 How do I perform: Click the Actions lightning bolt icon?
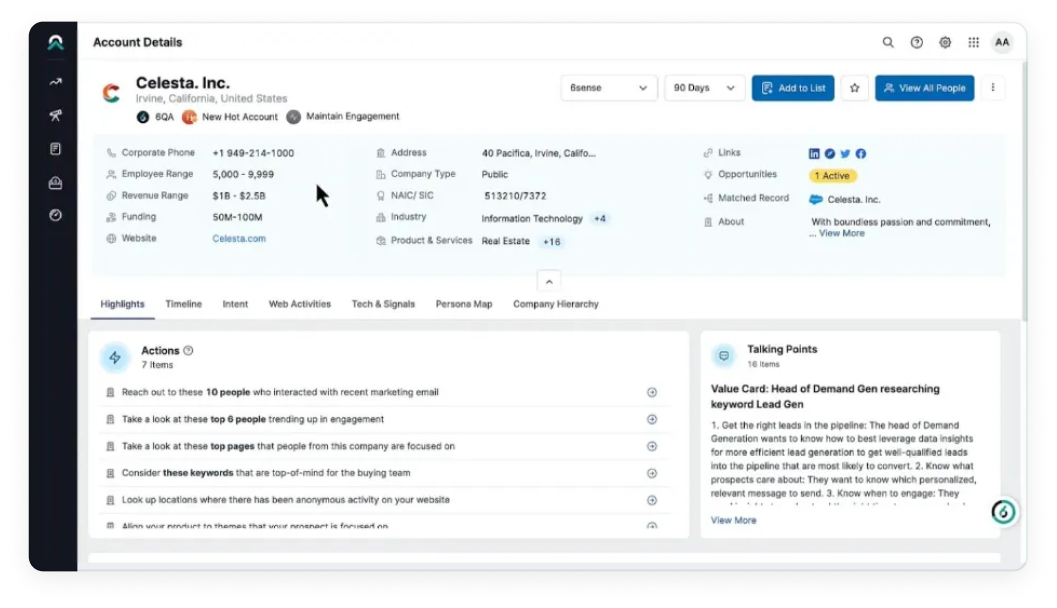(x=115, y=357)
